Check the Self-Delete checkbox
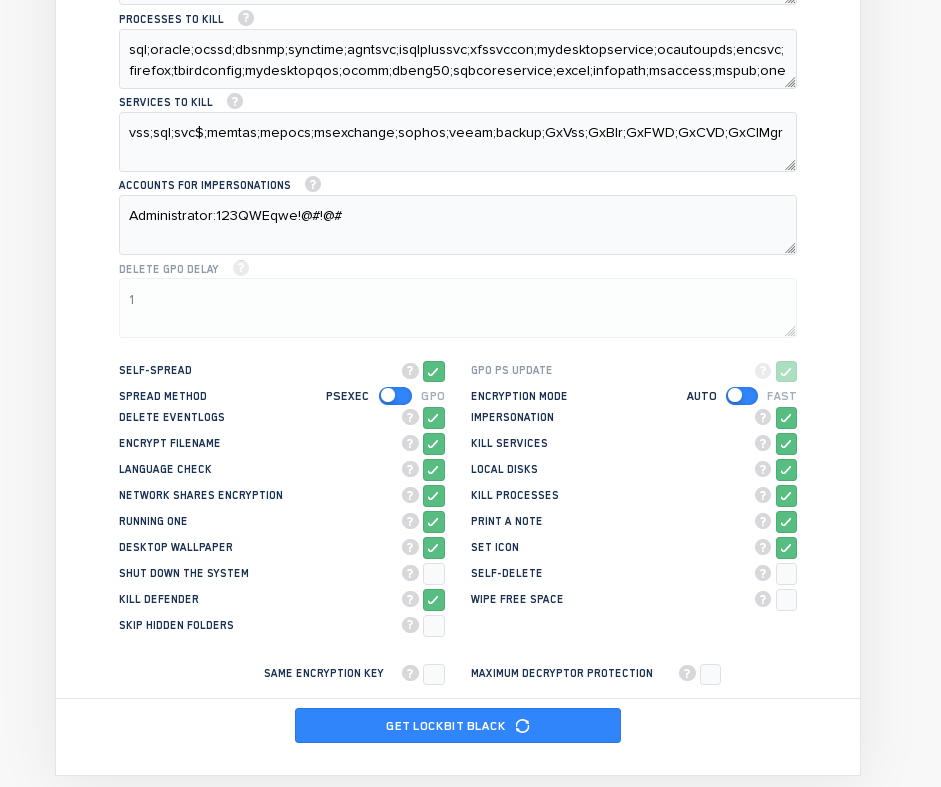The image size is (941, 787). point(786,574)
